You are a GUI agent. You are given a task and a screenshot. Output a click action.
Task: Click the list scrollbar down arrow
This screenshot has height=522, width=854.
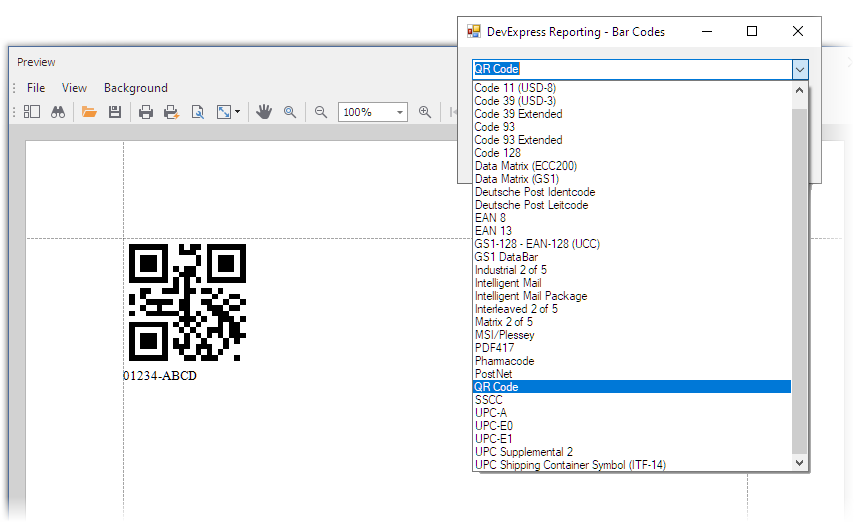coord(800,463)
